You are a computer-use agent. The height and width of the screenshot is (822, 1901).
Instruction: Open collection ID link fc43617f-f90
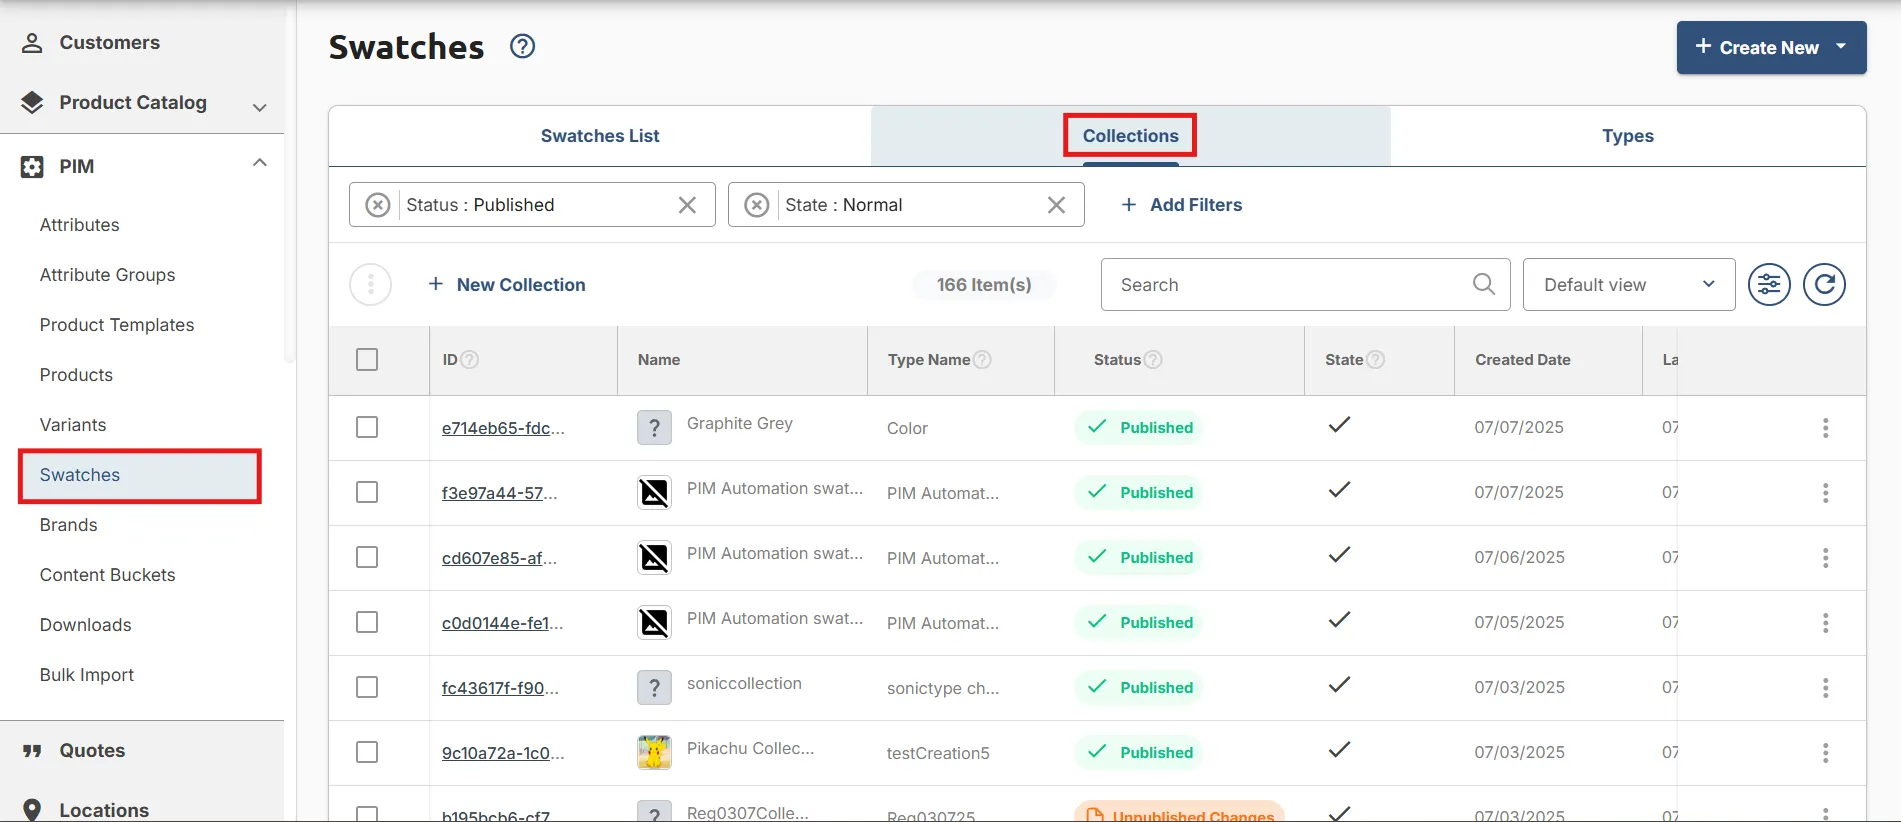(500, 688)
